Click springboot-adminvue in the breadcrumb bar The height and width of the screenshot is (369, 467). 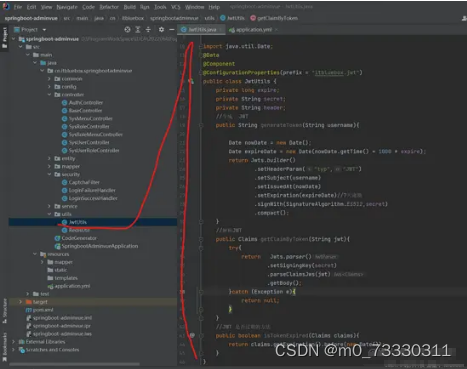[31, 18]
